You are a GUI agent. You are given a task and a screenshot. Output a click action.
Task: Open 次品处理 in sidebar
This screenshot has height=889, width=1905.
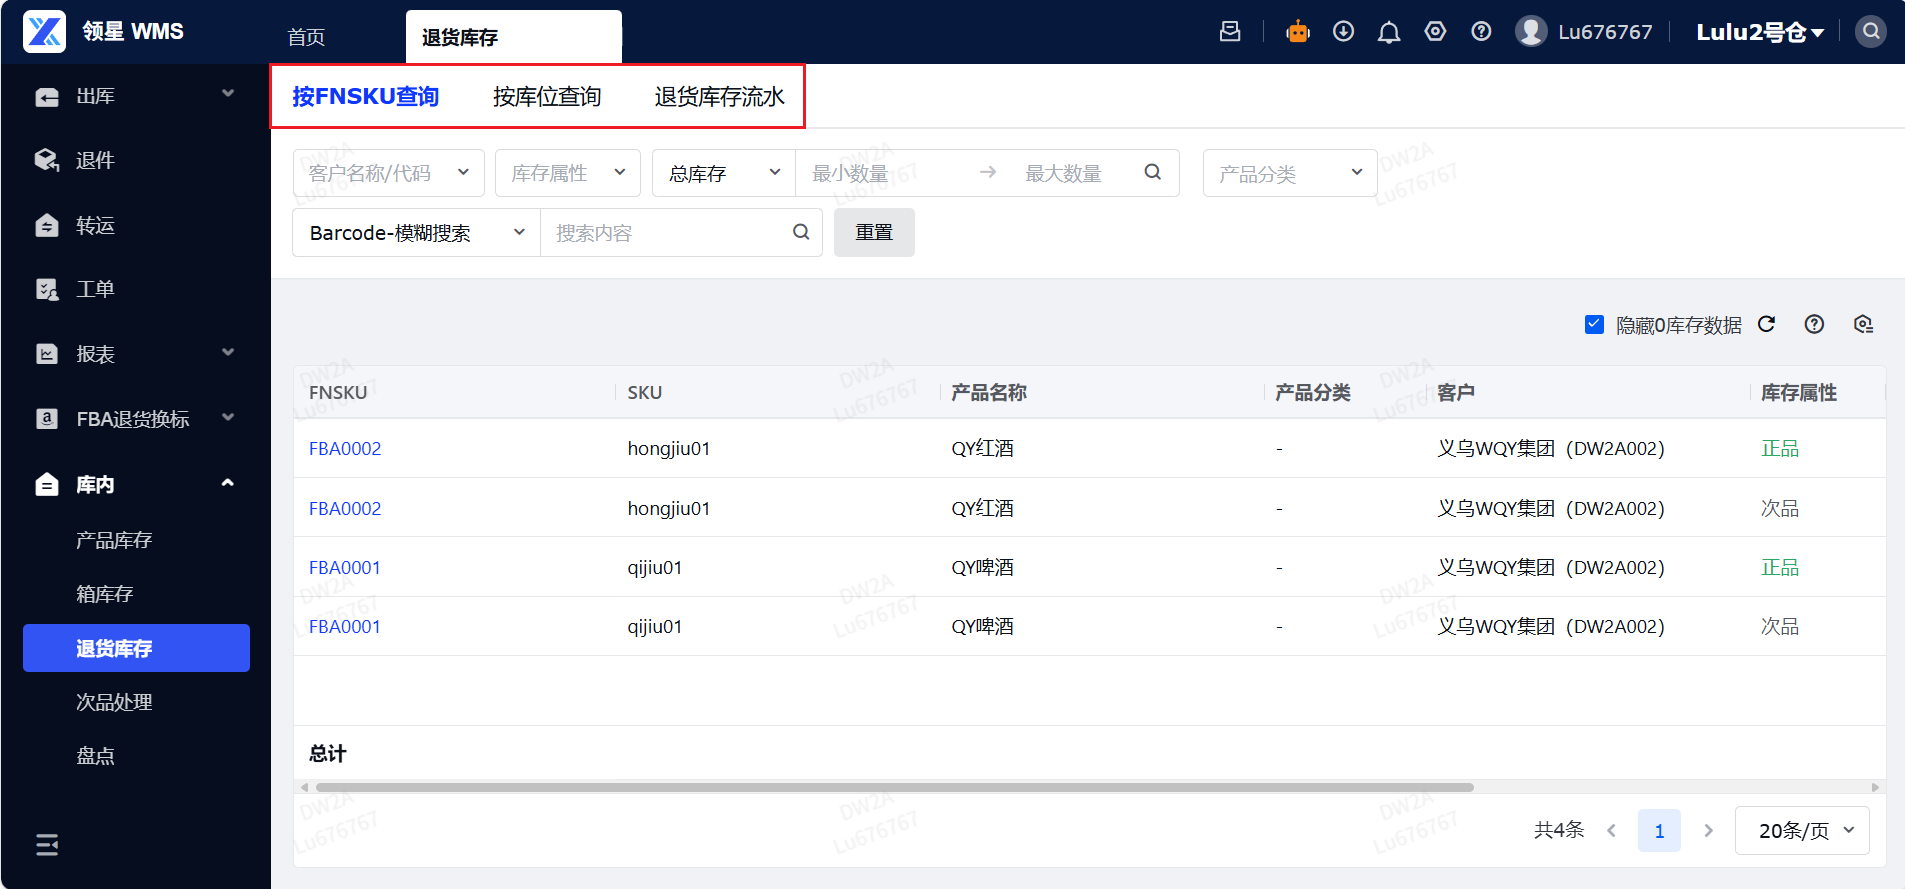114,702
